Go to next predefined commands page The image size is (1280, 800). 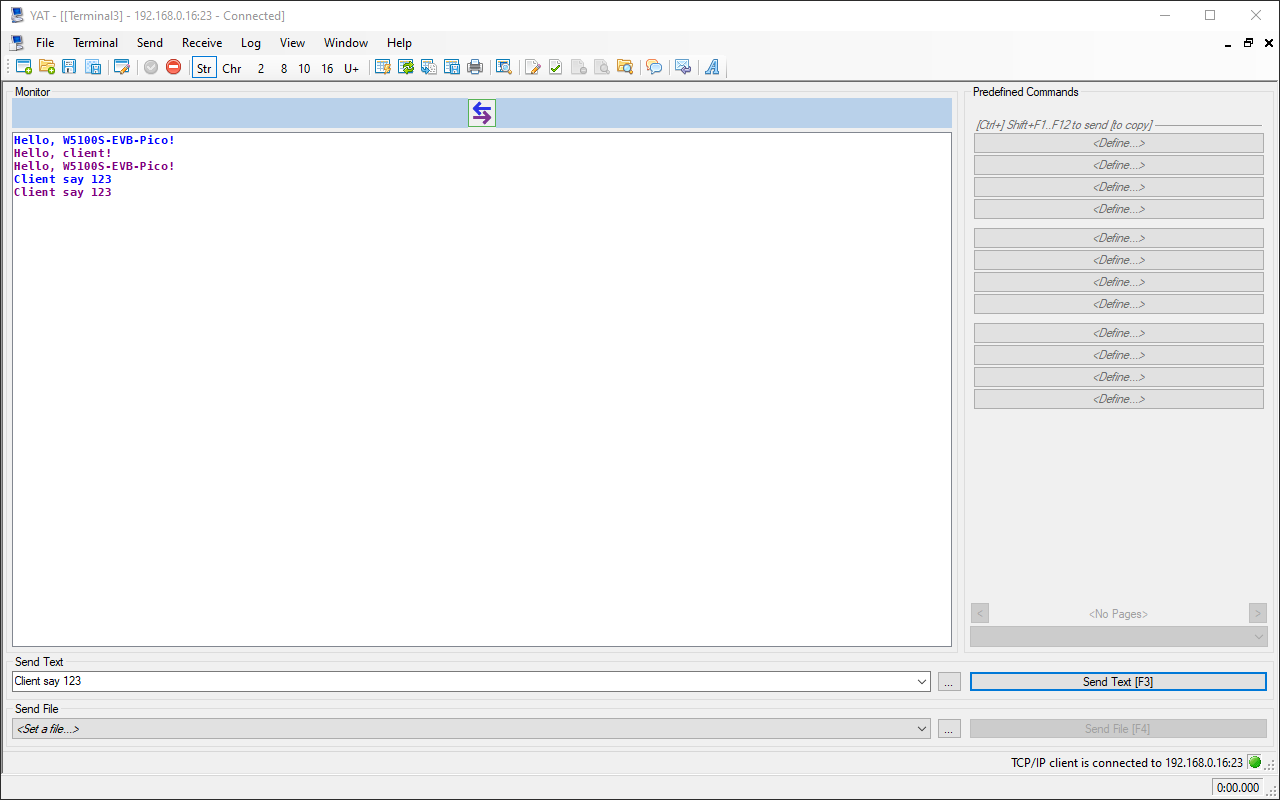point(1258,613)
